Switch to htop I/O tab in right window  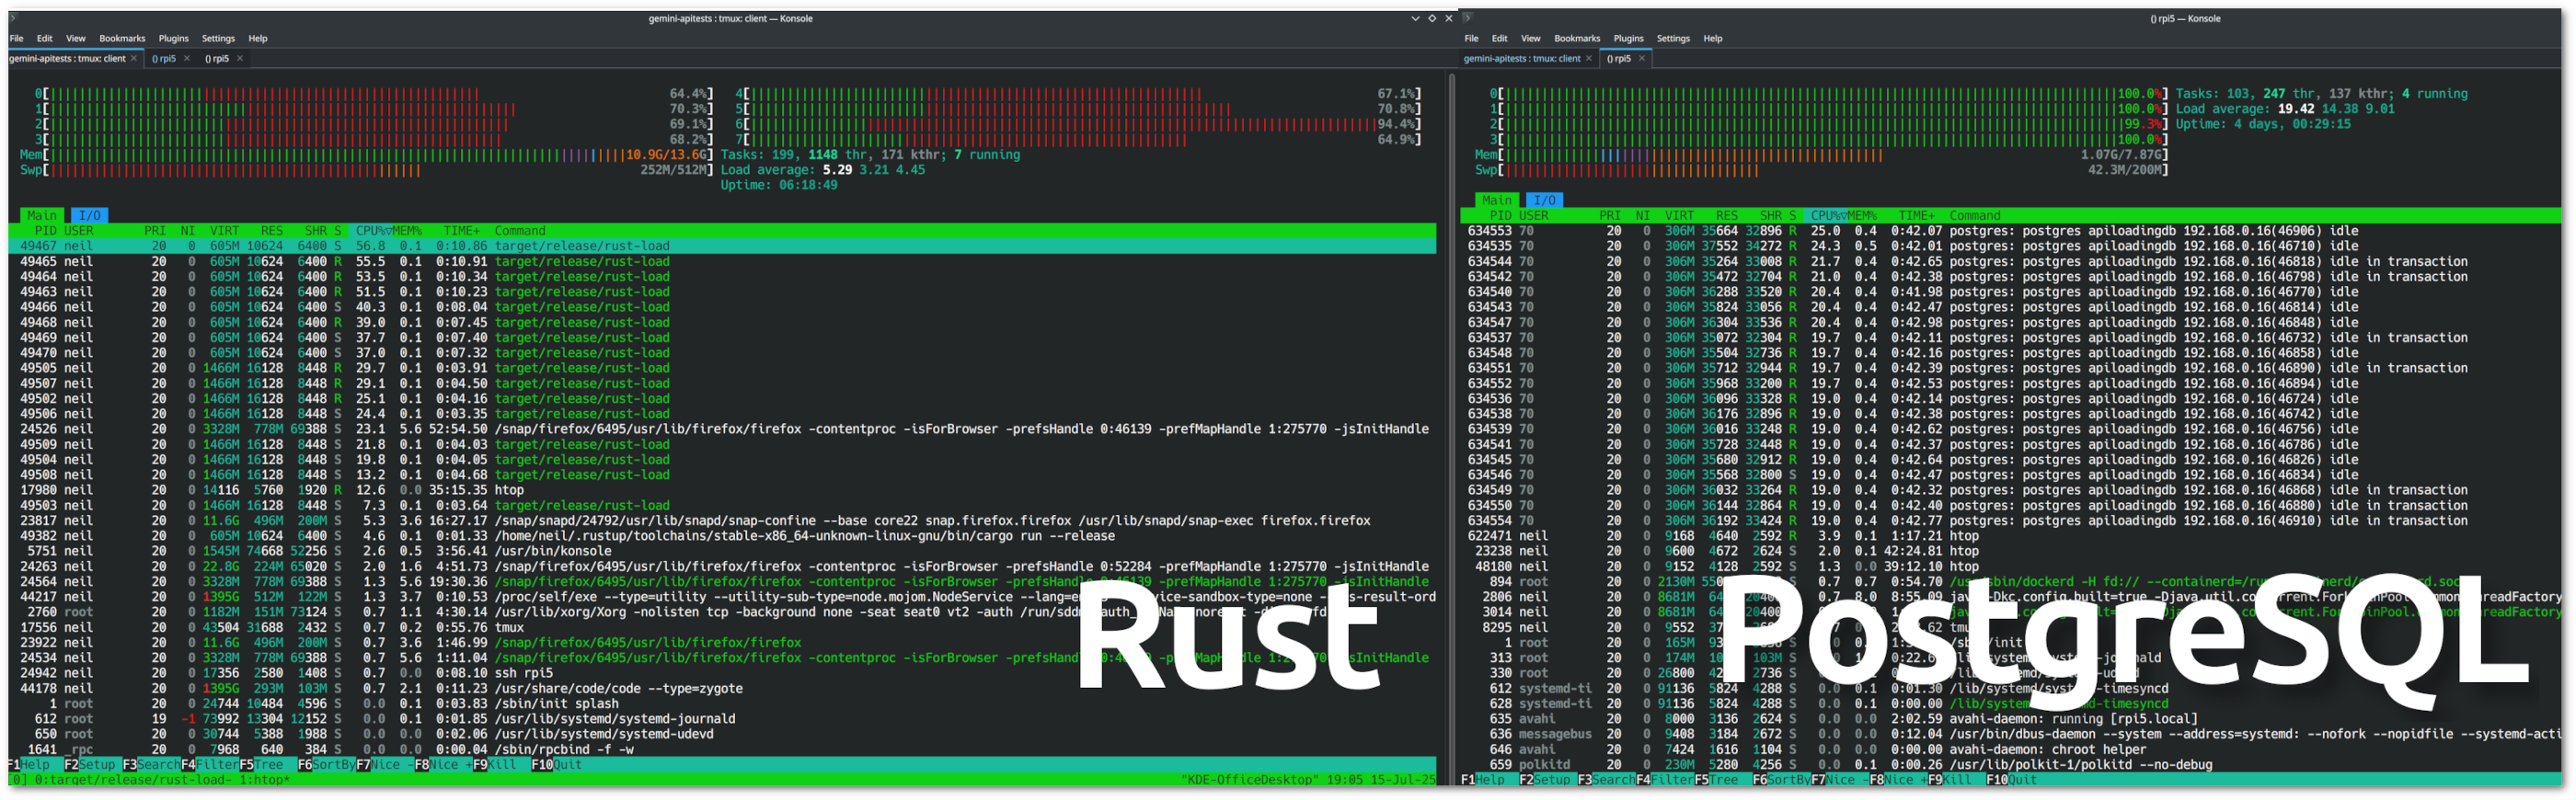click(x=1544, y=200)
